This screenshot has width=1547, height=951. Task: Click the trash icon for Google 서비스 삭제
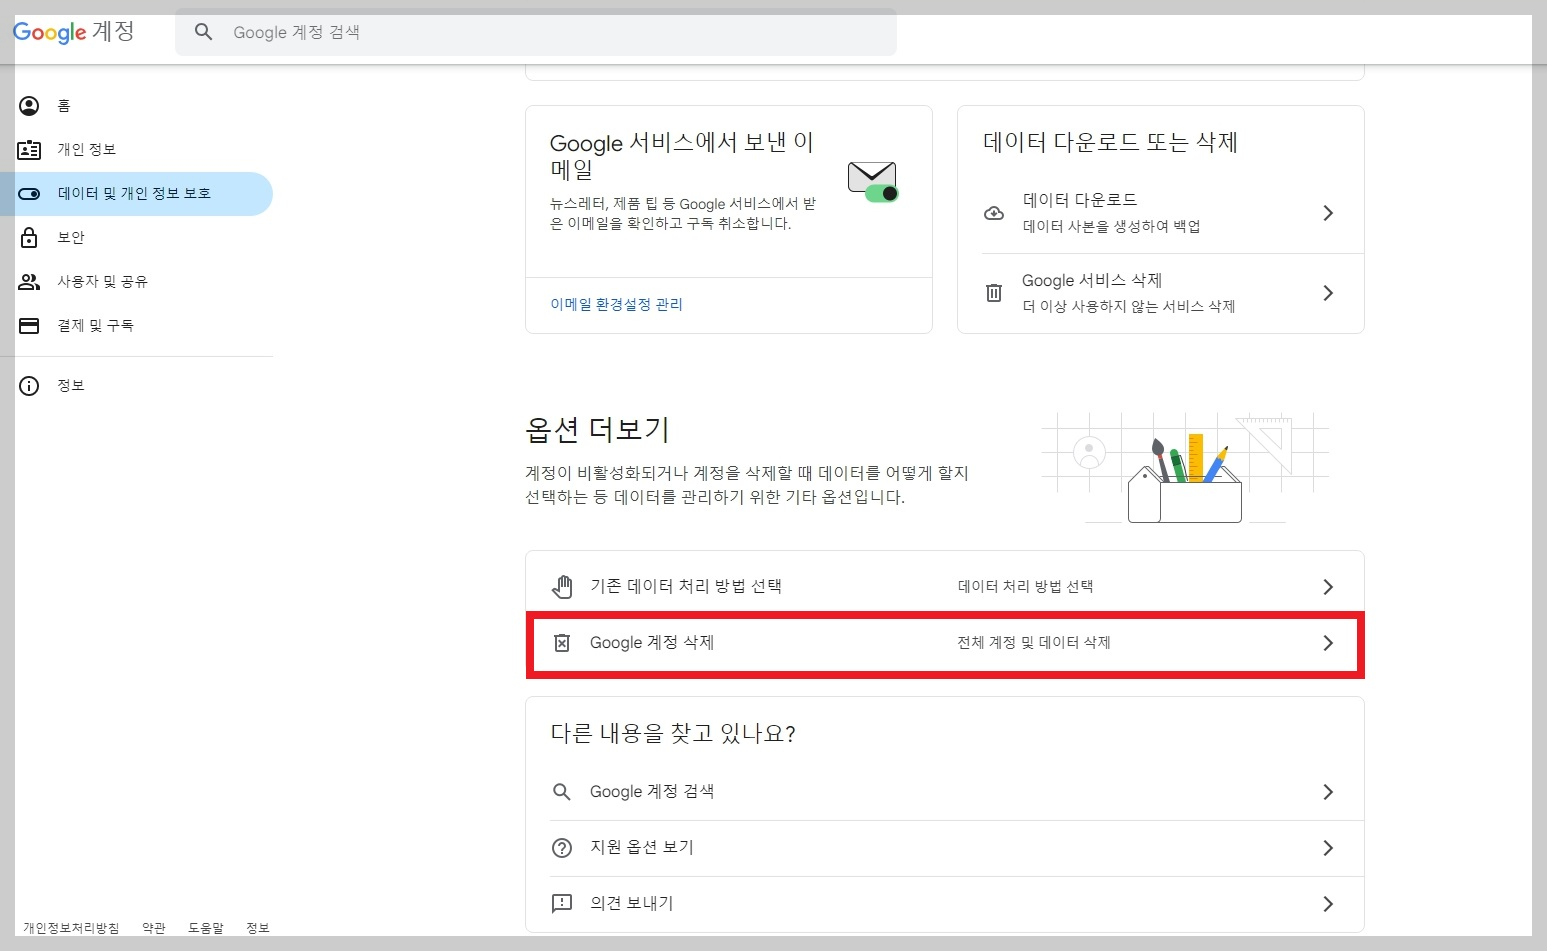click(994, 293)
